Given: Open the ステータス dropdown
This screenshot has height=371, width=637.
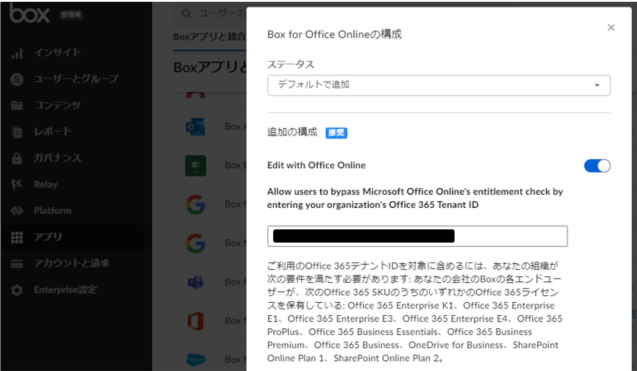Looking at the screenshot, I should pyautogui.click(x=438, y=85).
